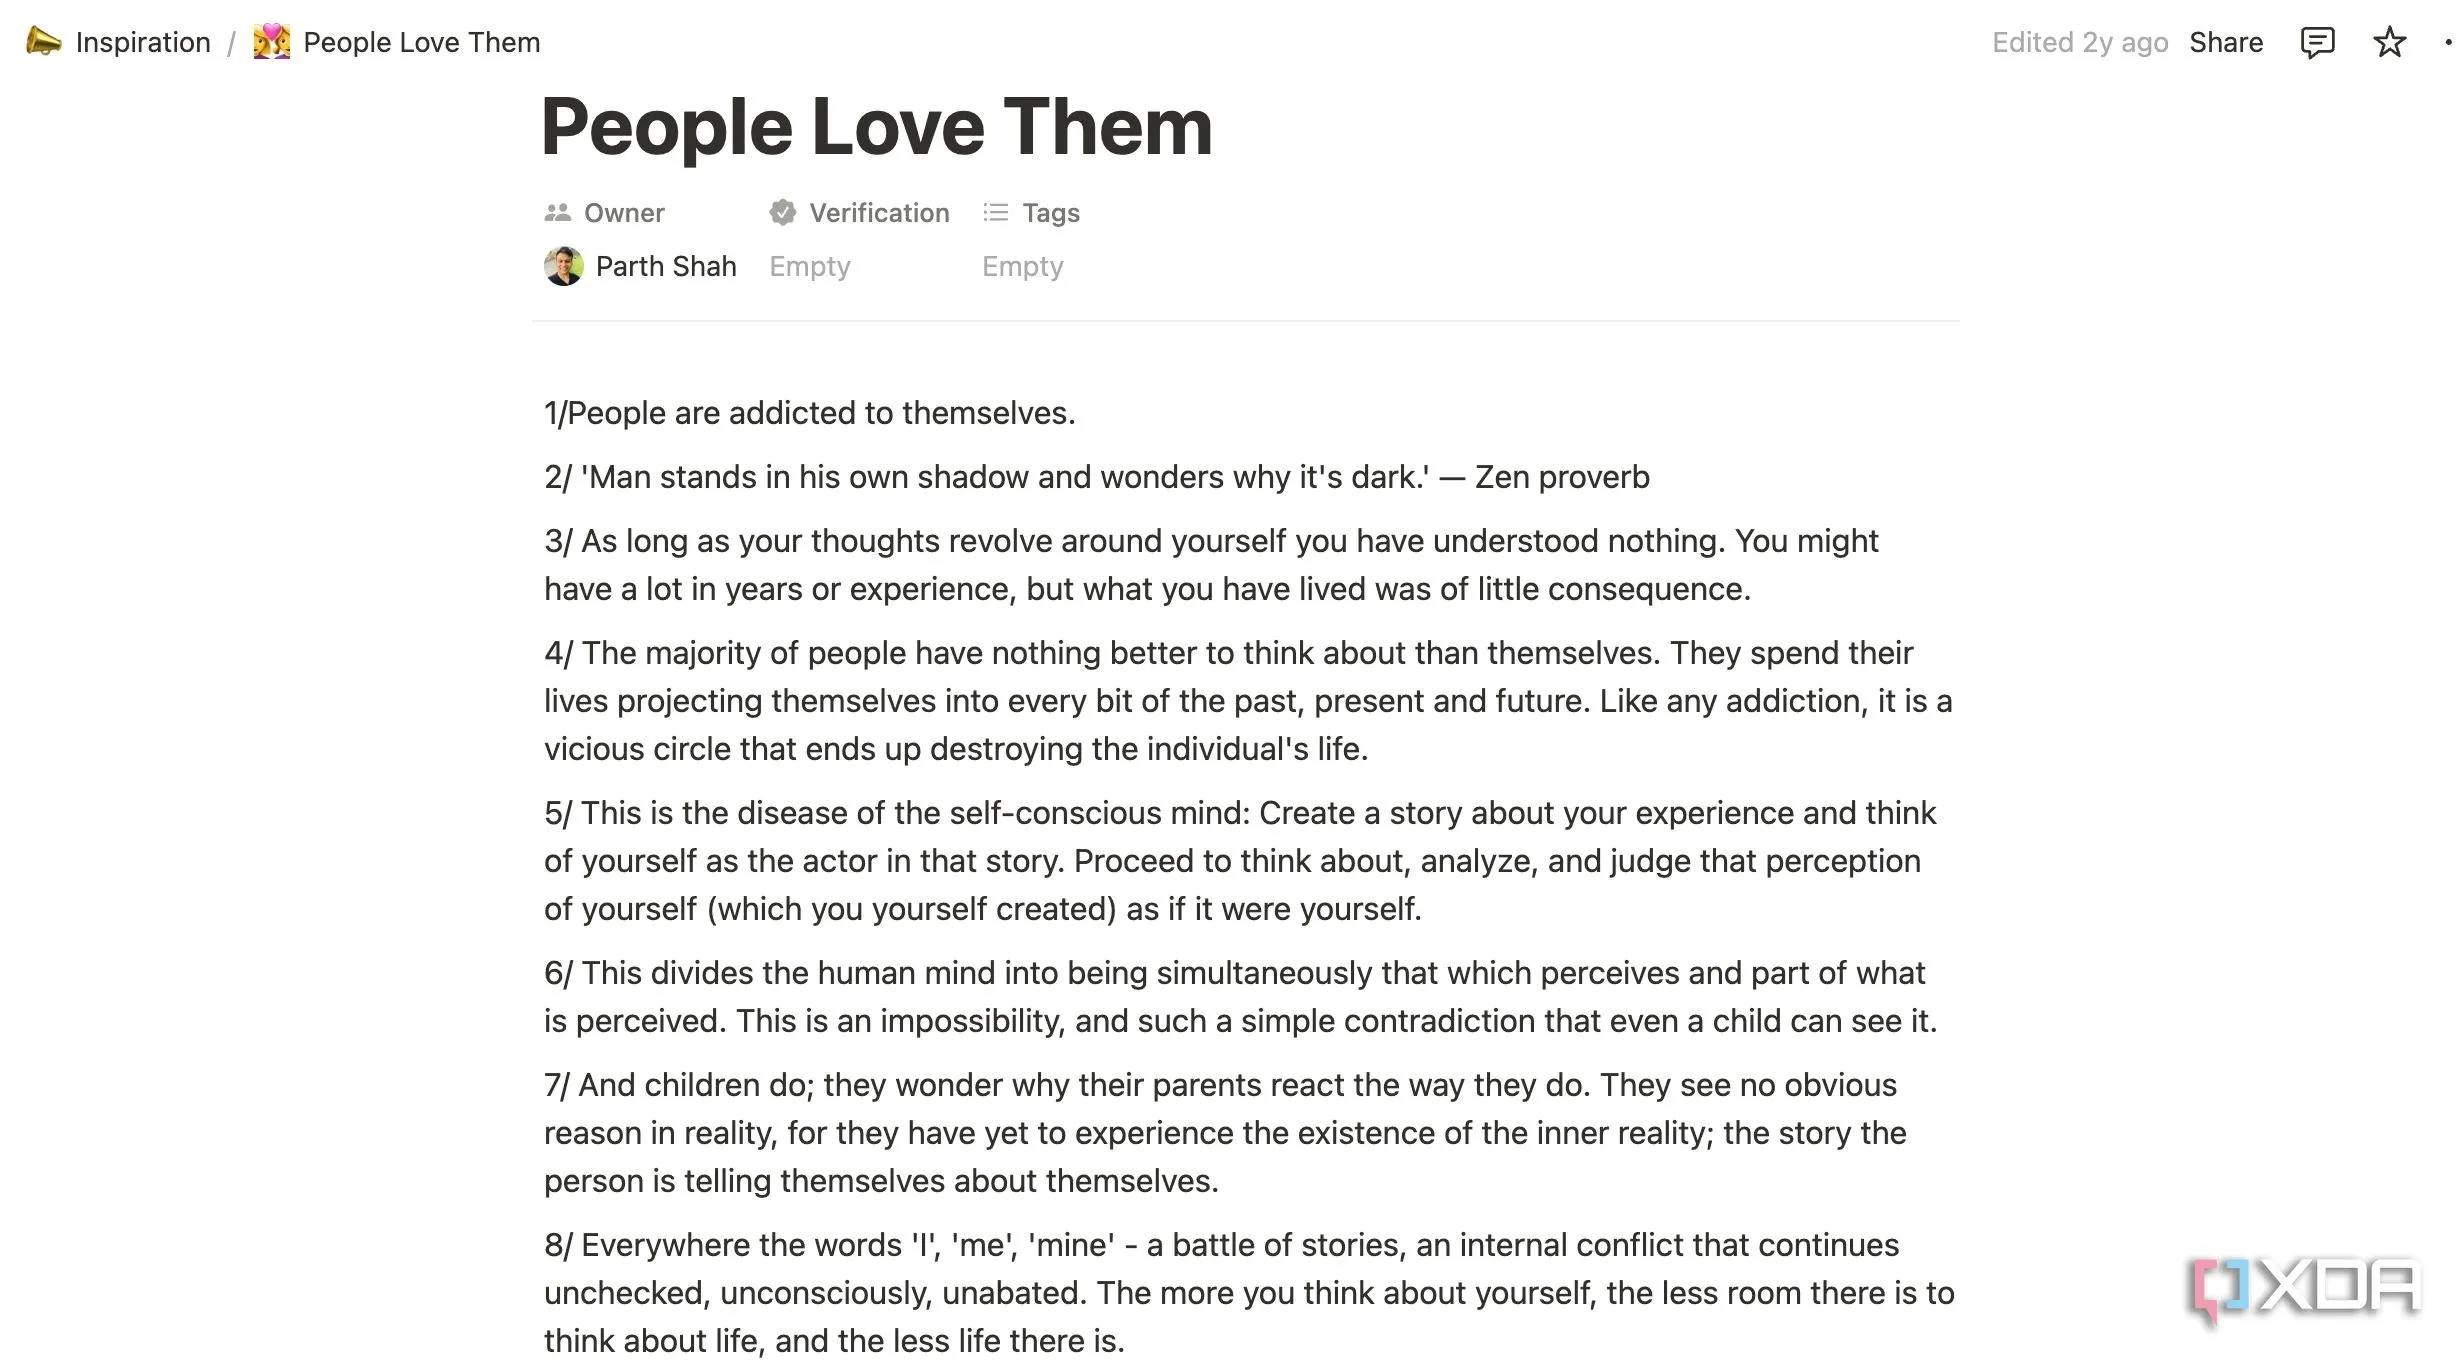Open the empty Verification value dropdown

[x=809, y=267]
